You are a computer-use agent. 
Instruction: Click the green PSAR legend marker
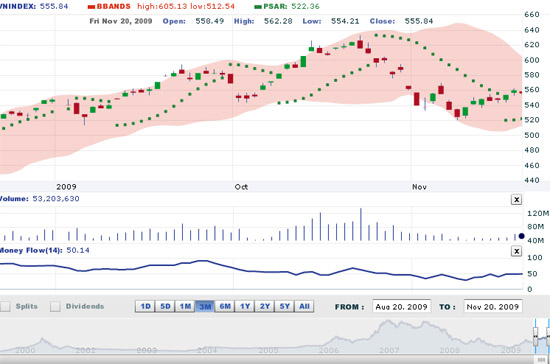[x=258, y=7]
